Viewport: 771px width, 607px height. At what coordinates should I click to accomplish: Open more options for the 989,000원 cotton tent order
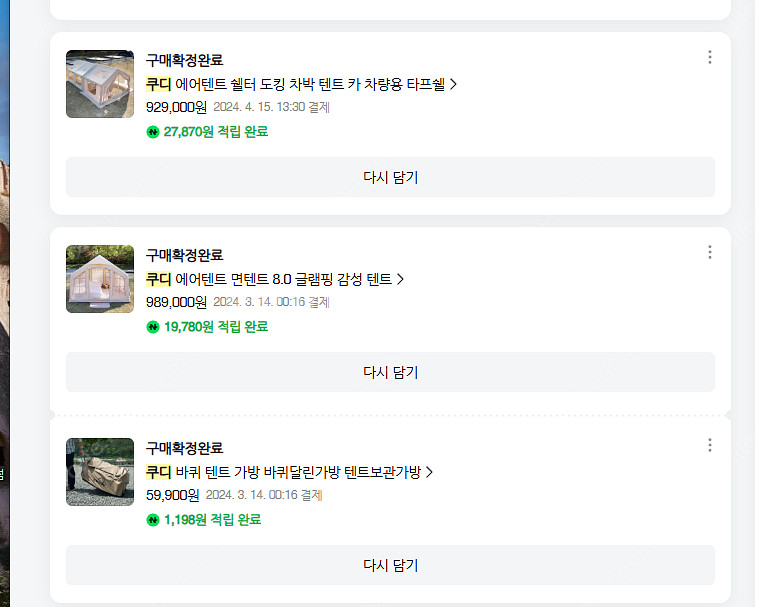pos(710,252)
